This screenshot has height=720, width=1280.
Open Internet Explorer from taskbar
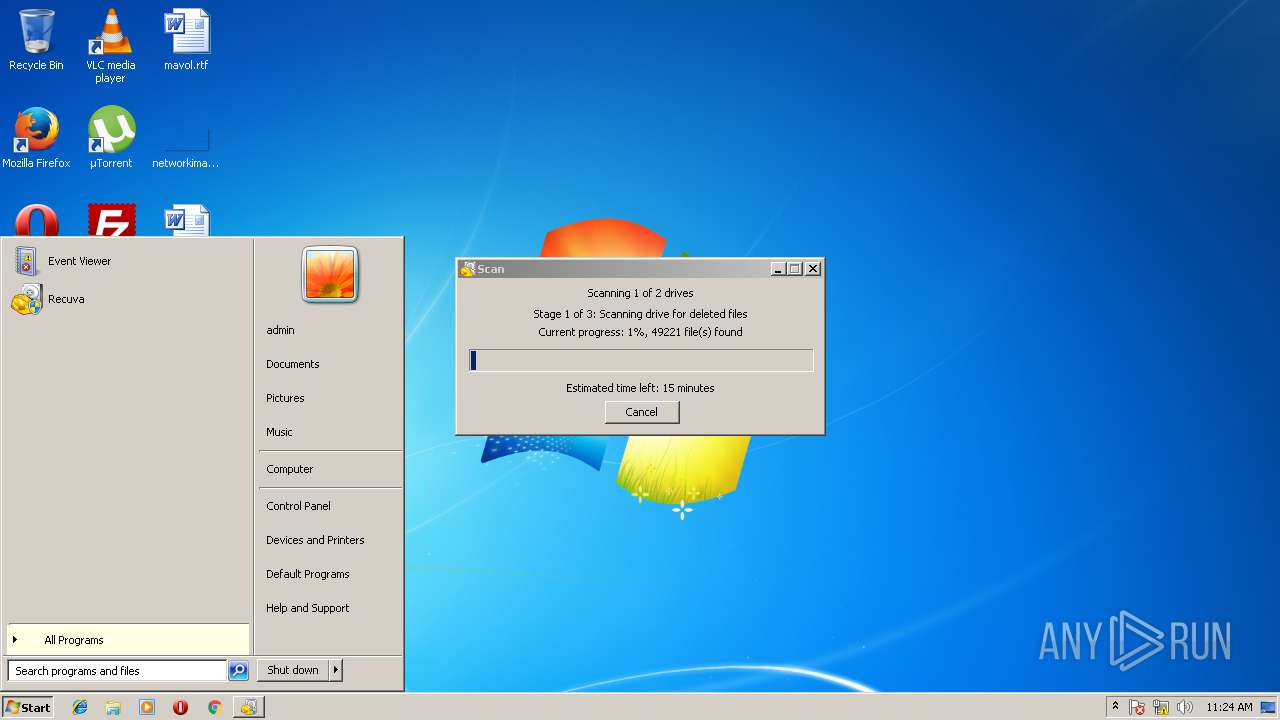80,707
